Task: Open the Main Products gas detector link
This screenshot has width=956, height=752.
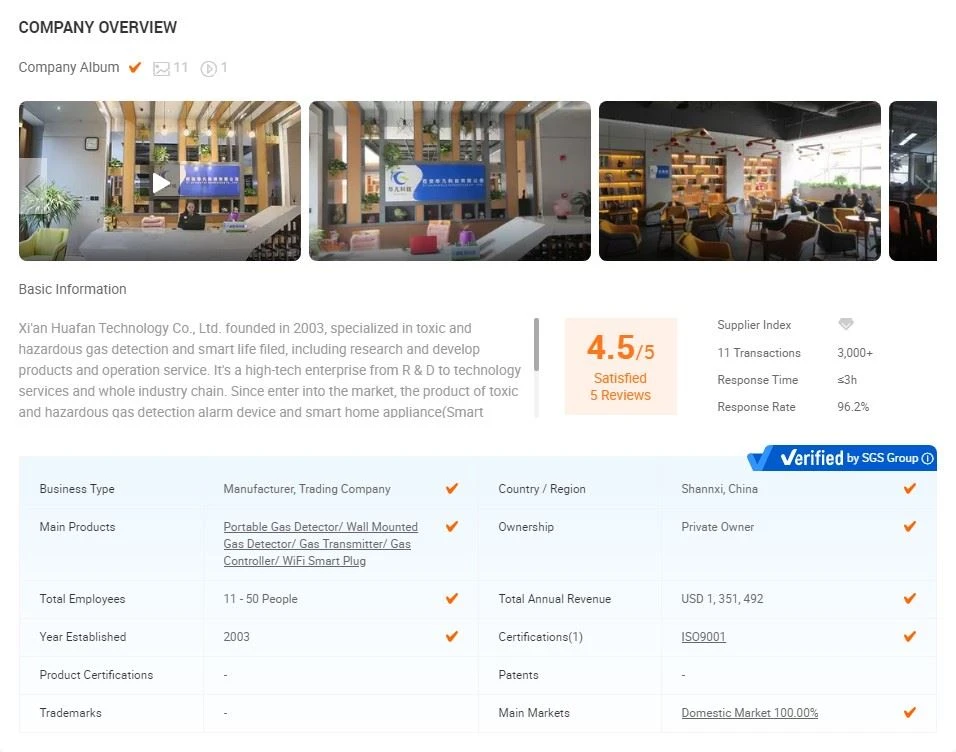Action: pyautogui.click(x=321, y=543)
